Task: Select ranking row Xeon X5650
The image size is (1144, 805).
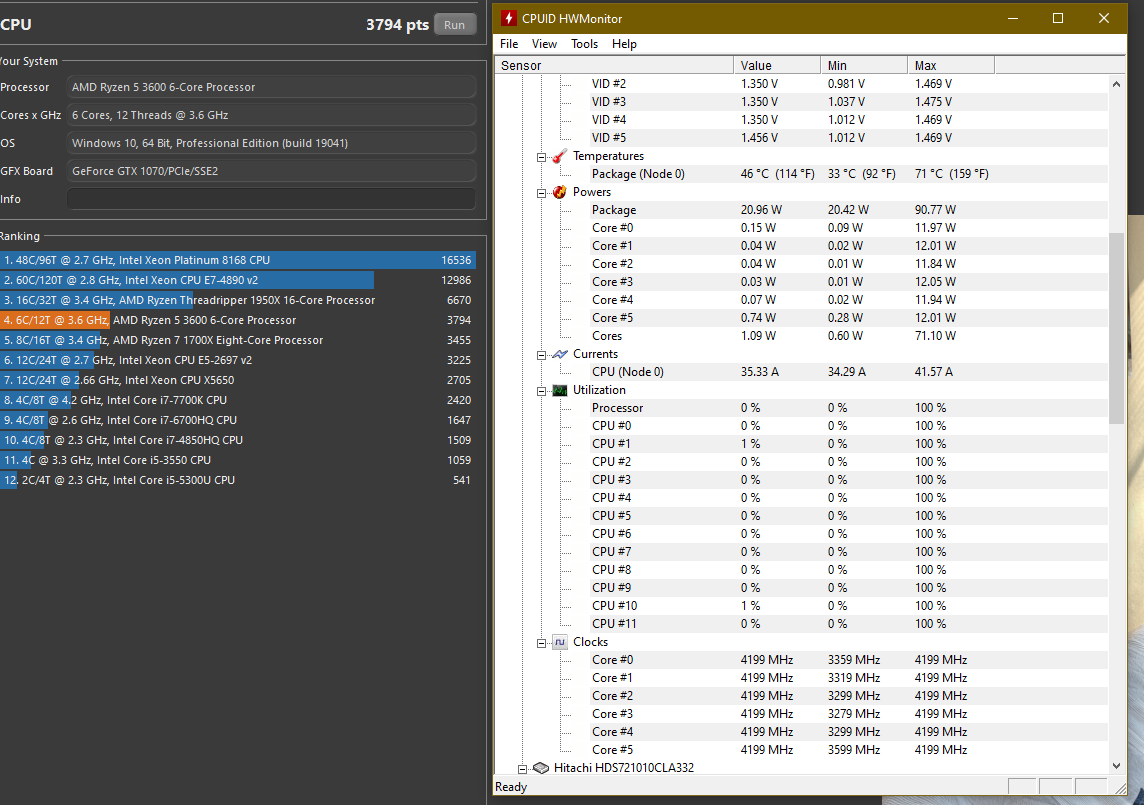Action: click(x=238, y=380)
